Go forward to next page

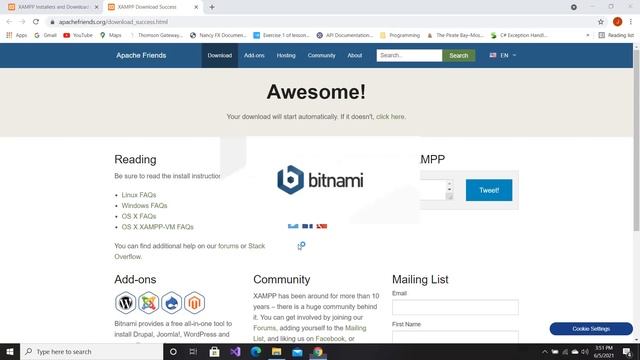coord(22,22)
